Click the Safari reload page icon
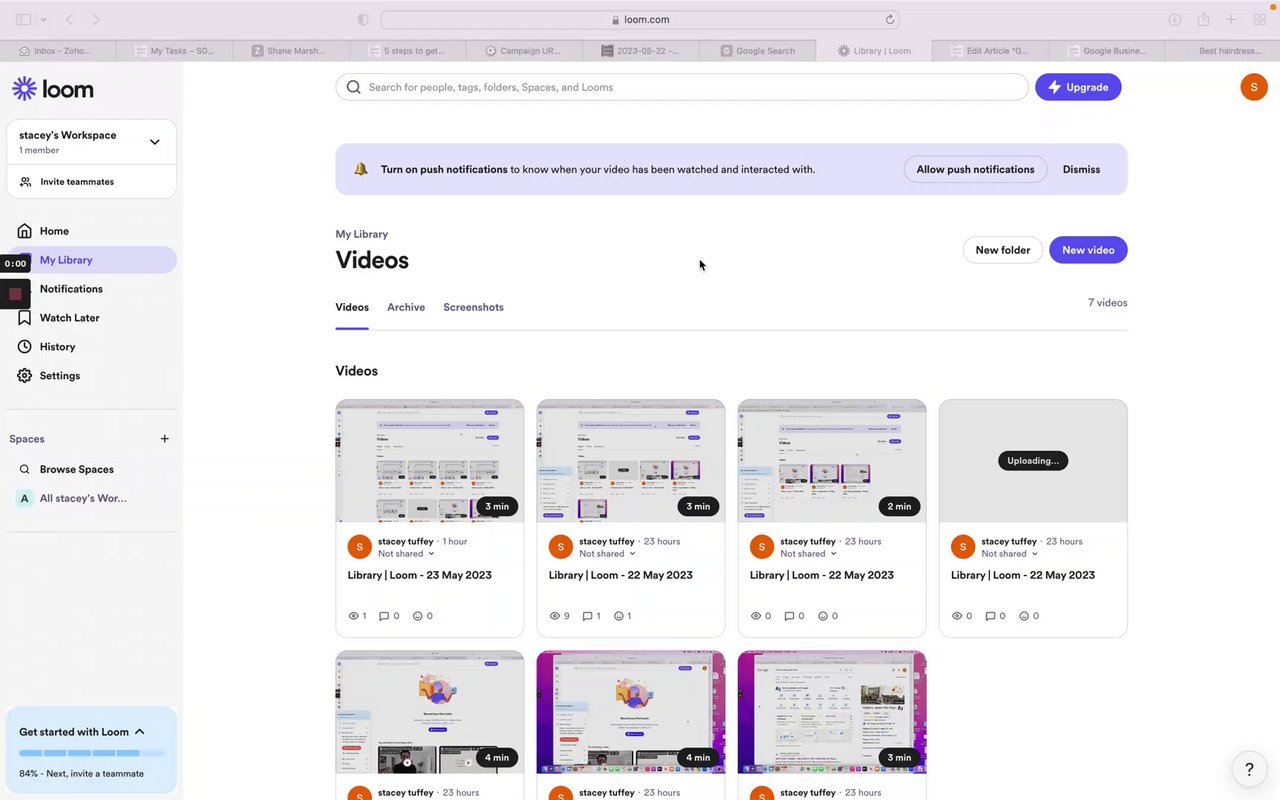Screen dimensions: 1280x800 pos(889,19)
